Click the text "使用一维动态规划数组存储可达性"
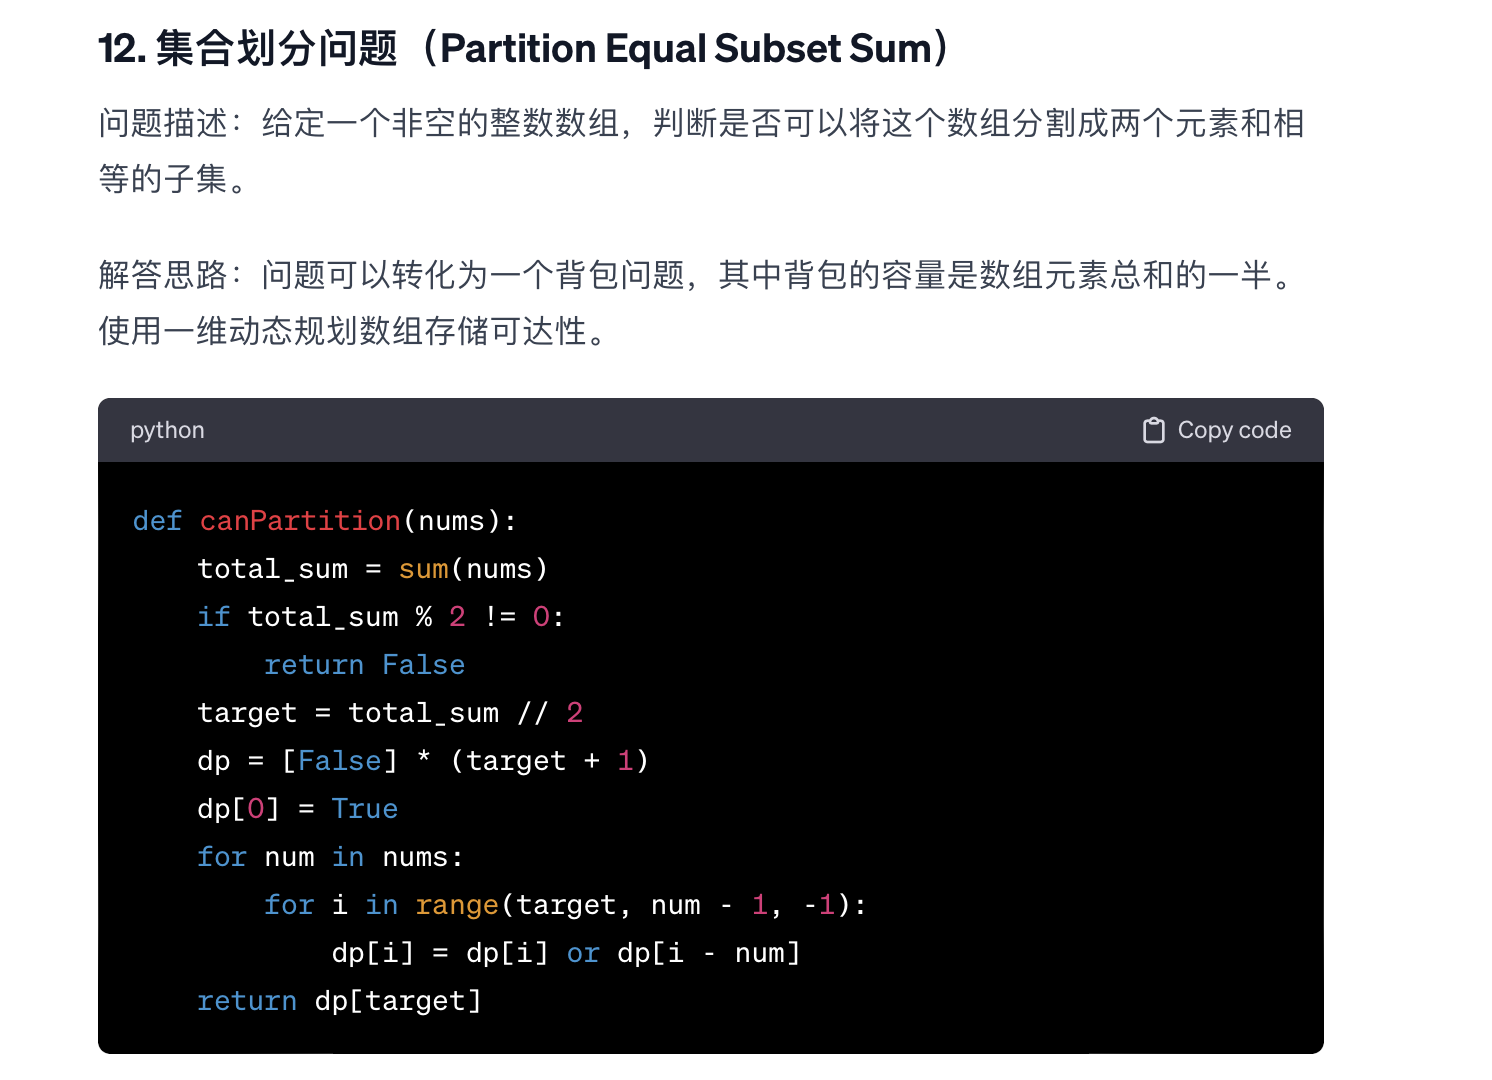The image size is (1492, 1080). click(342, 330)
